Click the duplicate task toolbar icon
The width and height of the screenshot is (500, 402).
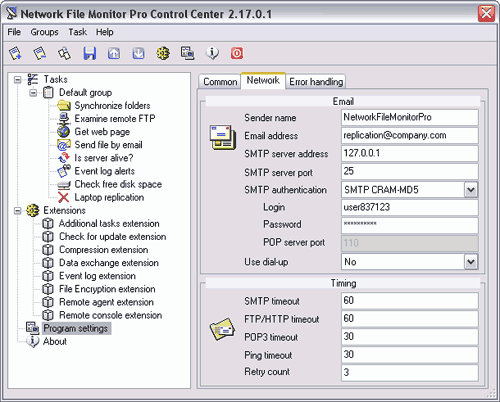tap(64, 53)
